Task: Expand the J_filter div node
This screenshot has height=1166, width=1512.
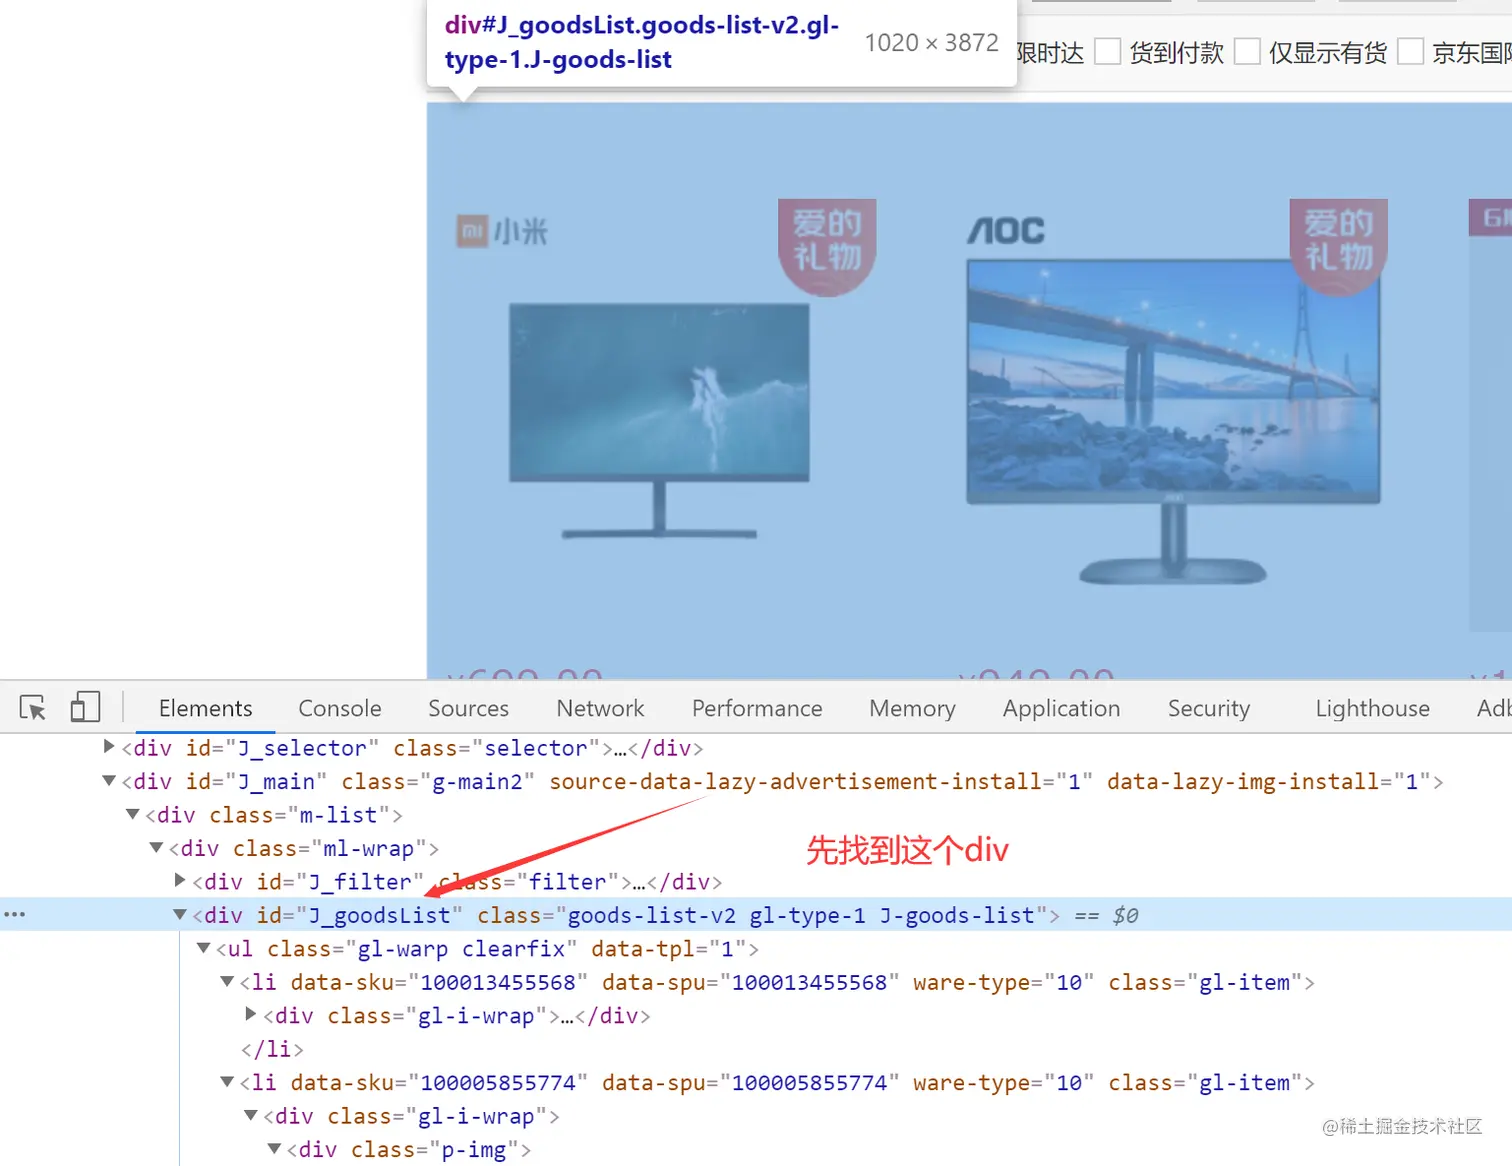Action: point(180,880)
